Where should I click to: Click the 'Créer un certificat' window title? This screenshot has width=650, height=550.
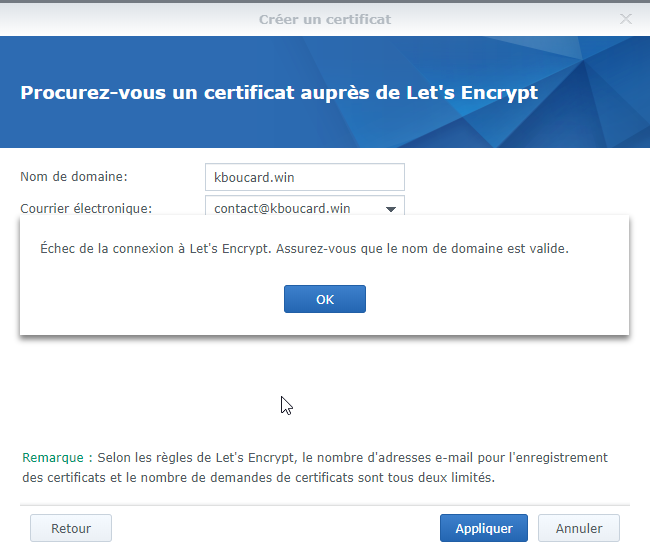click(x=324, y=19)
